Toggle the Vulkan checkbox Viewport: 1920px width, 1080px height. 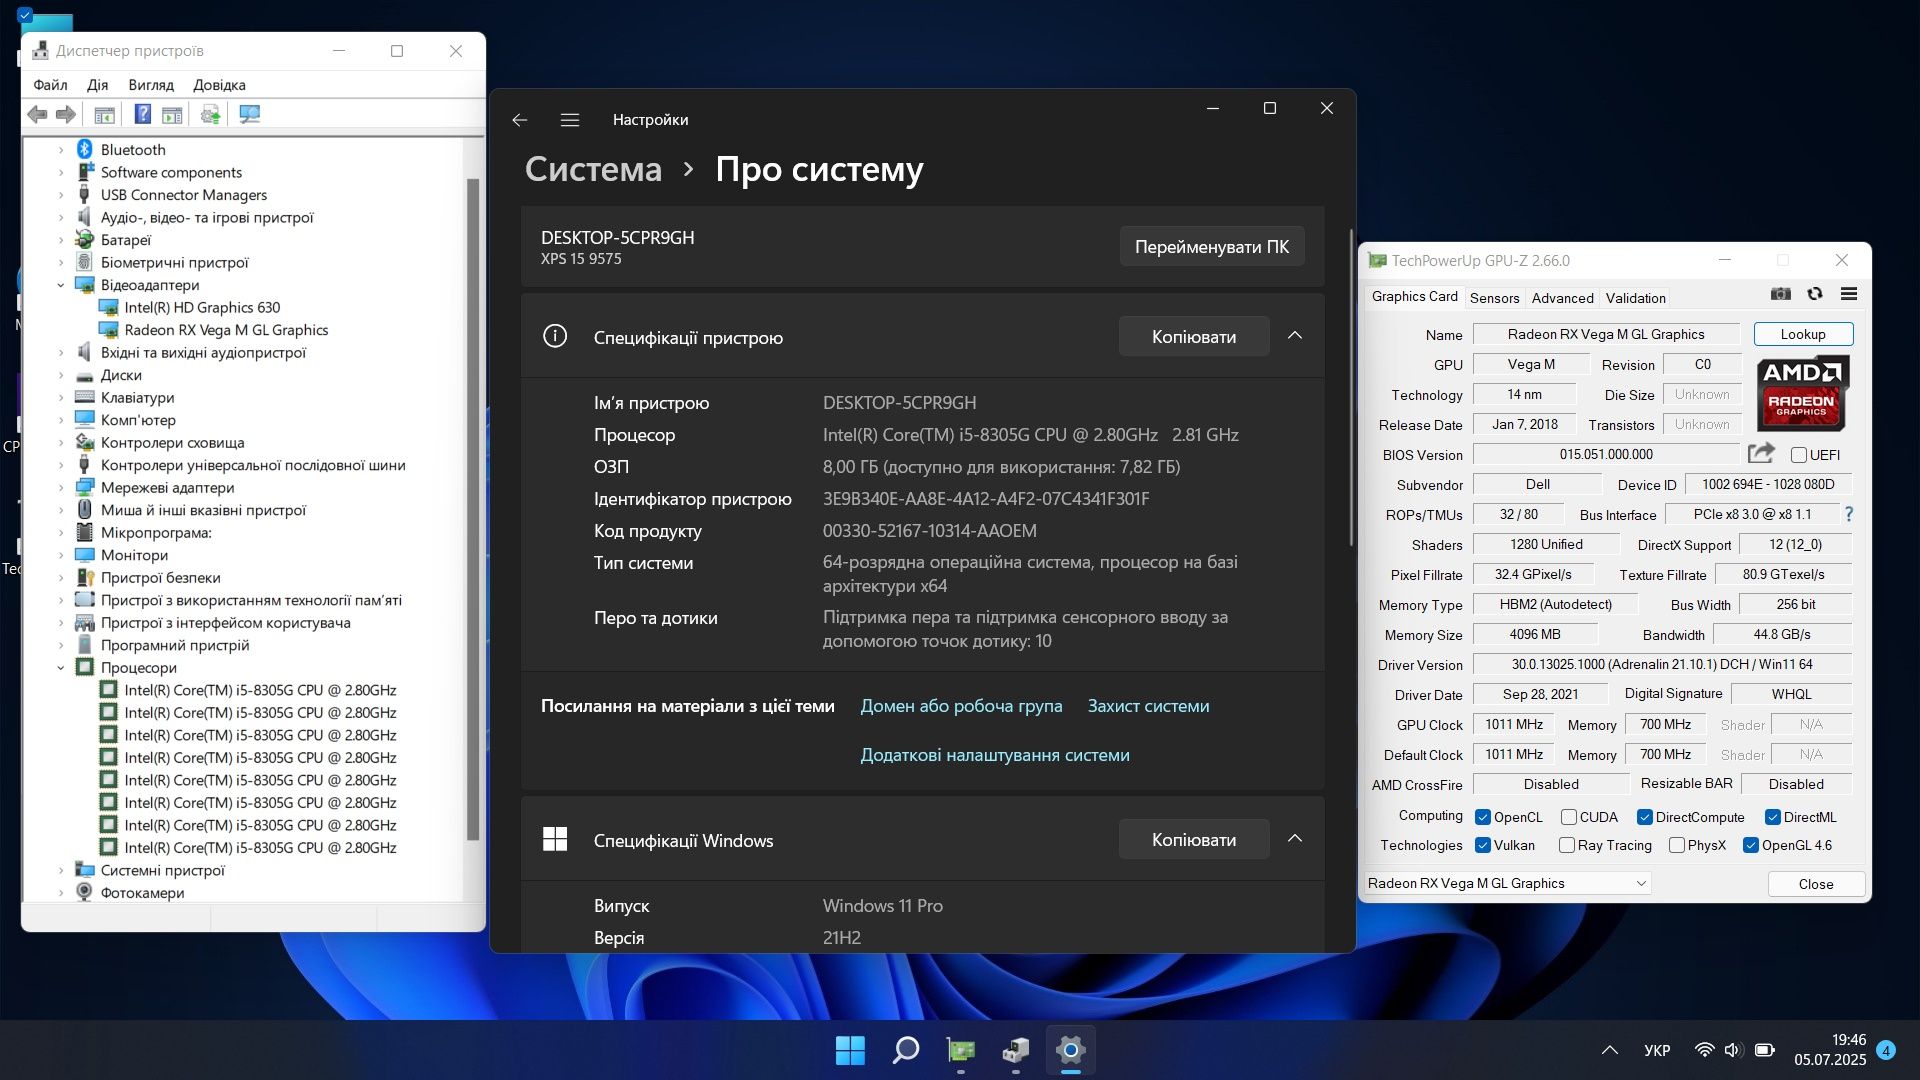click(x=1483, y=845)
